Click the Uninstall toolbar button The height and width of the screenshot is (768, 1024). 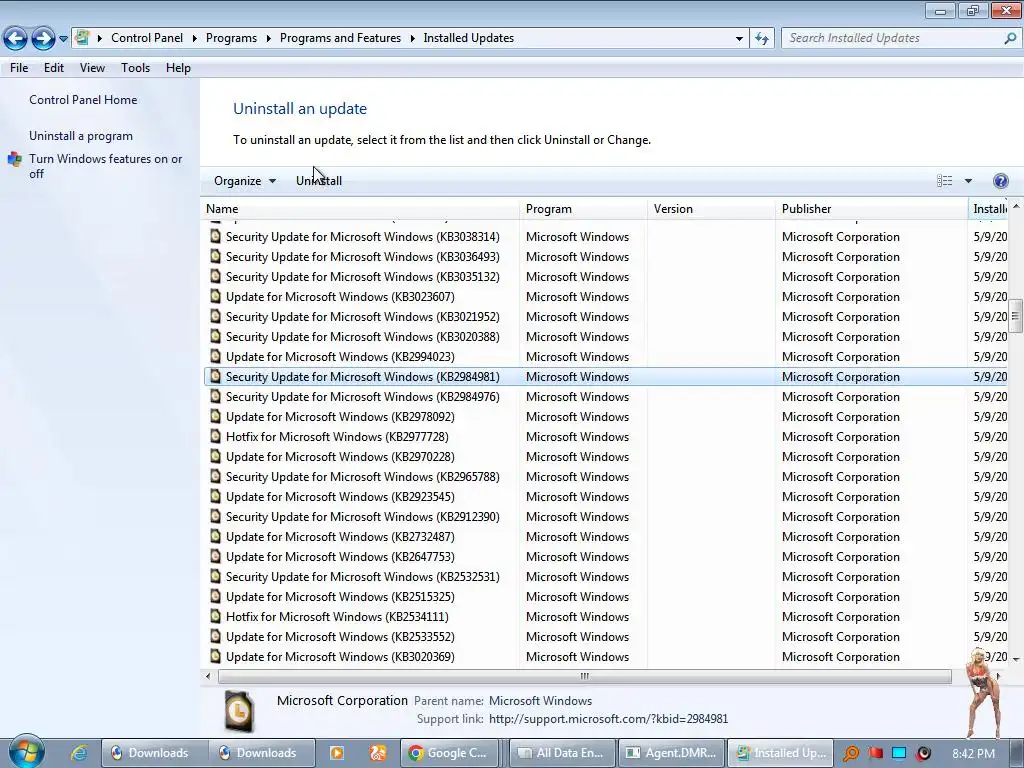pos(319,181)
